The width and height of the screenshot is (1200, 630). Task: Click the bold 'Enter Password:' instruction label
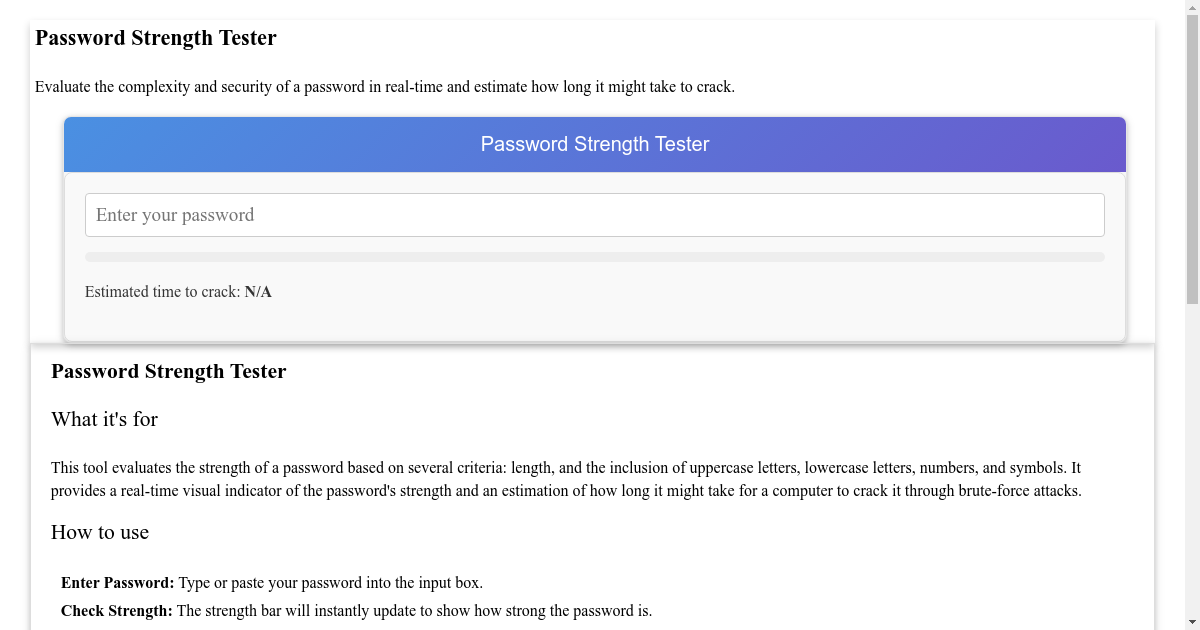[x=117, y=582]
